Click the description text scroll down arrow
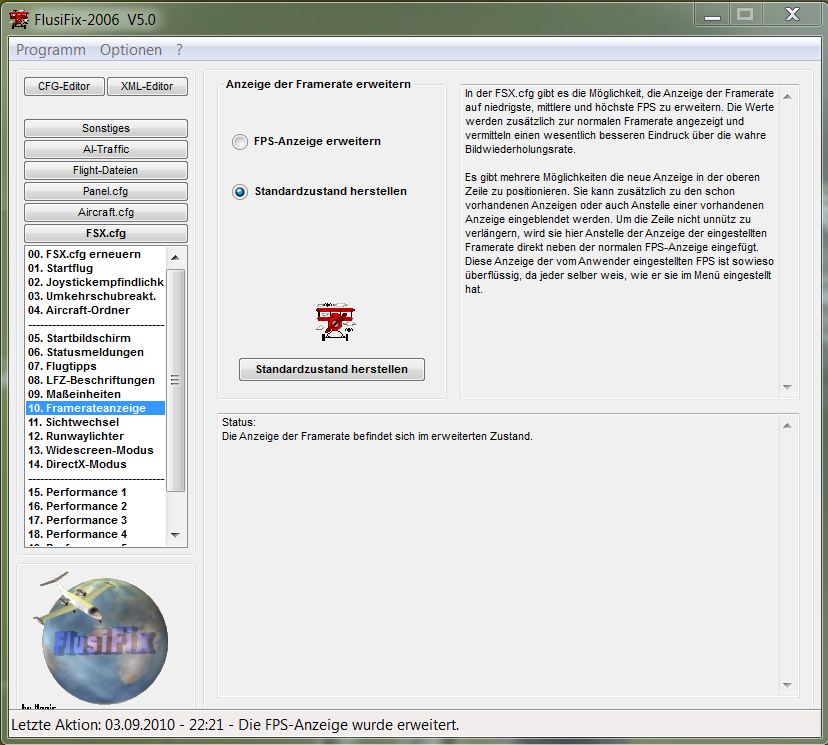The height and width of the screenshot is (745, 828). click(x=787, y=387)
